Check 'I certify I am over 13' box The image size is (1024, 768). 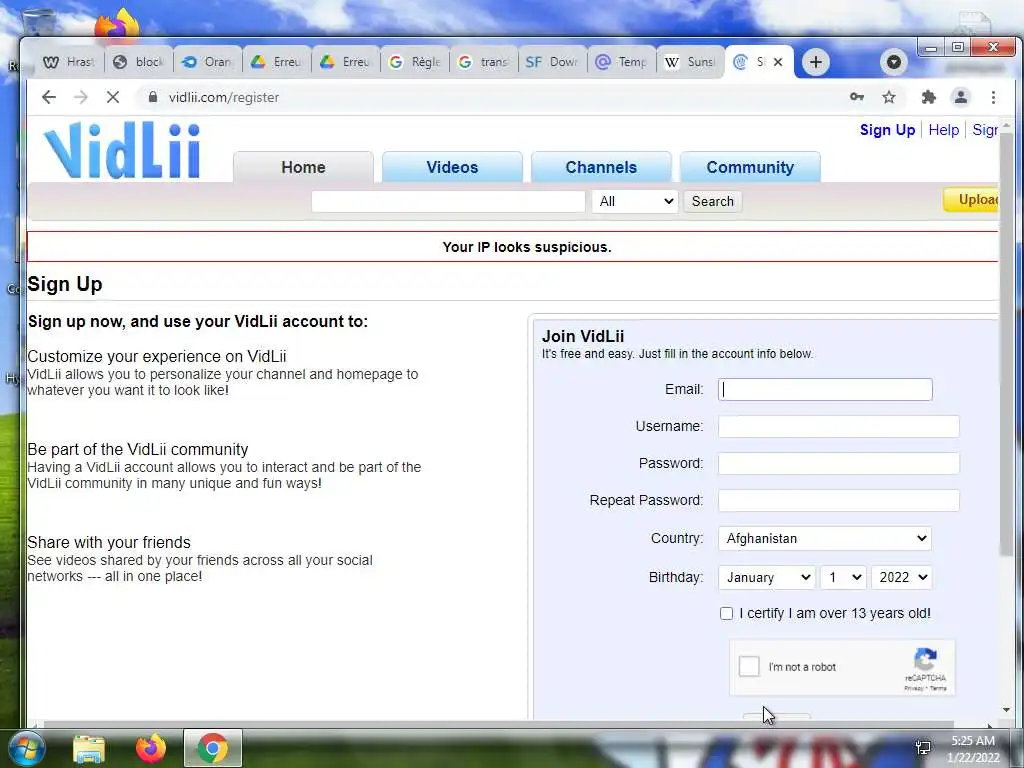click(726, 613)
